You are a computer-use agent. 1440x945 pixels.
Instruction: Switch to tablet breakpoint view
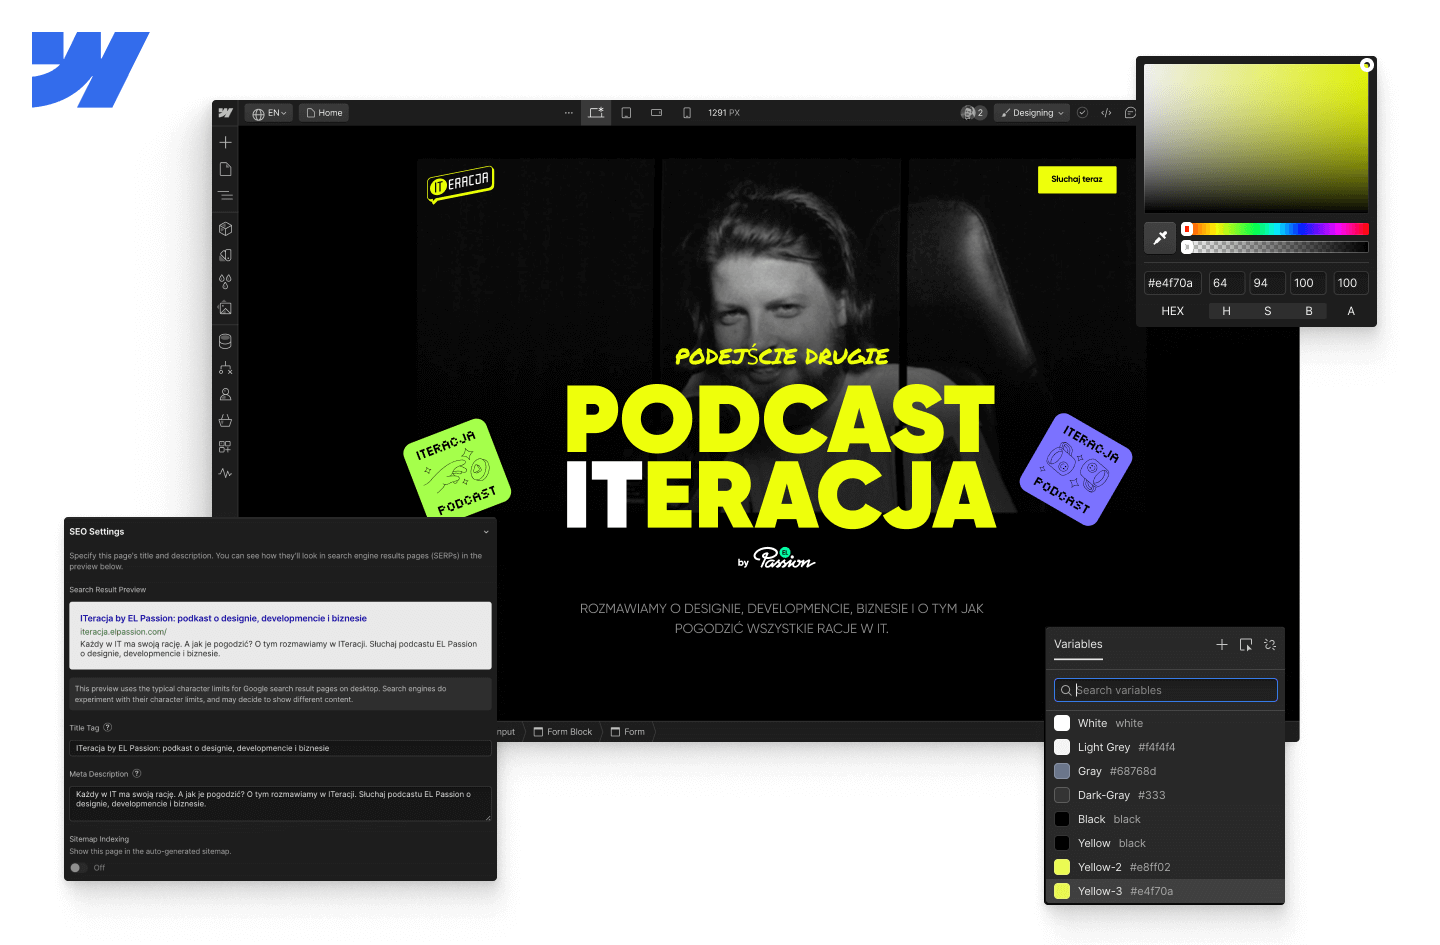click(626, 113)
